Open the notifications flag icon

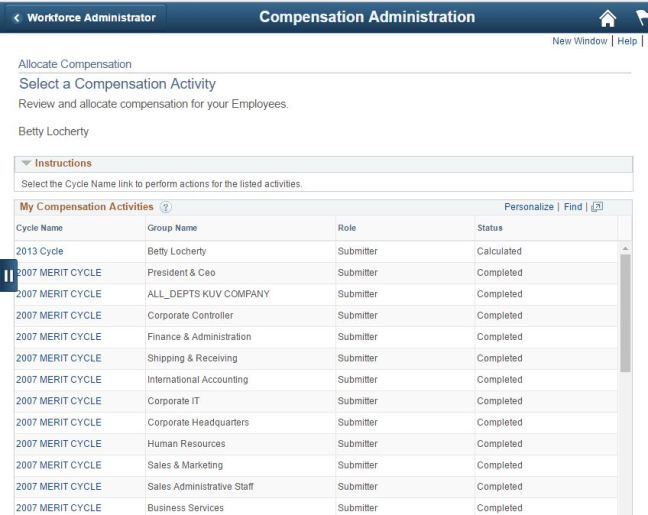point(640,17)
